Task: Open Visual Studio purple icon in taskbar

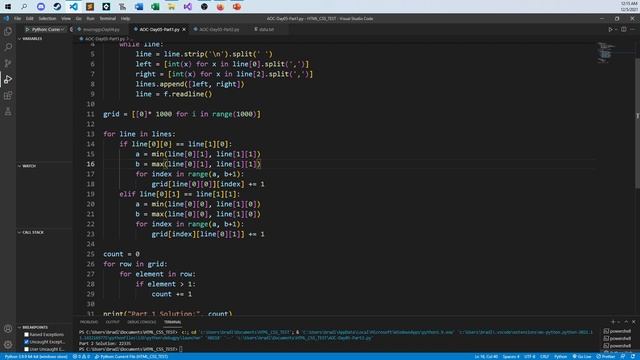Action: coord(188,7)
